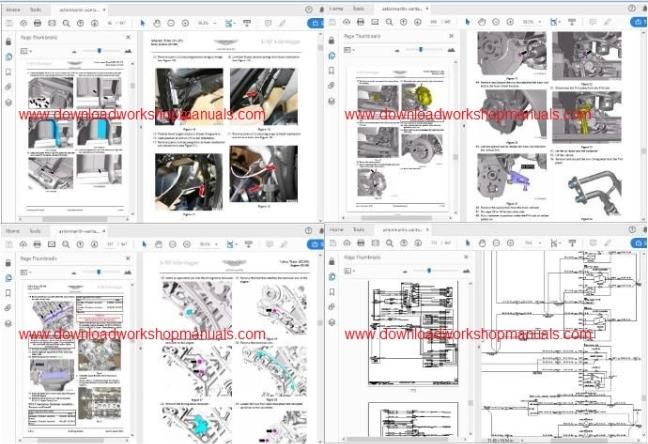Viewport: 648px width, 444px height.
Task: Close Page Thumbnails panel in top-left window
Action: point(129,37)
